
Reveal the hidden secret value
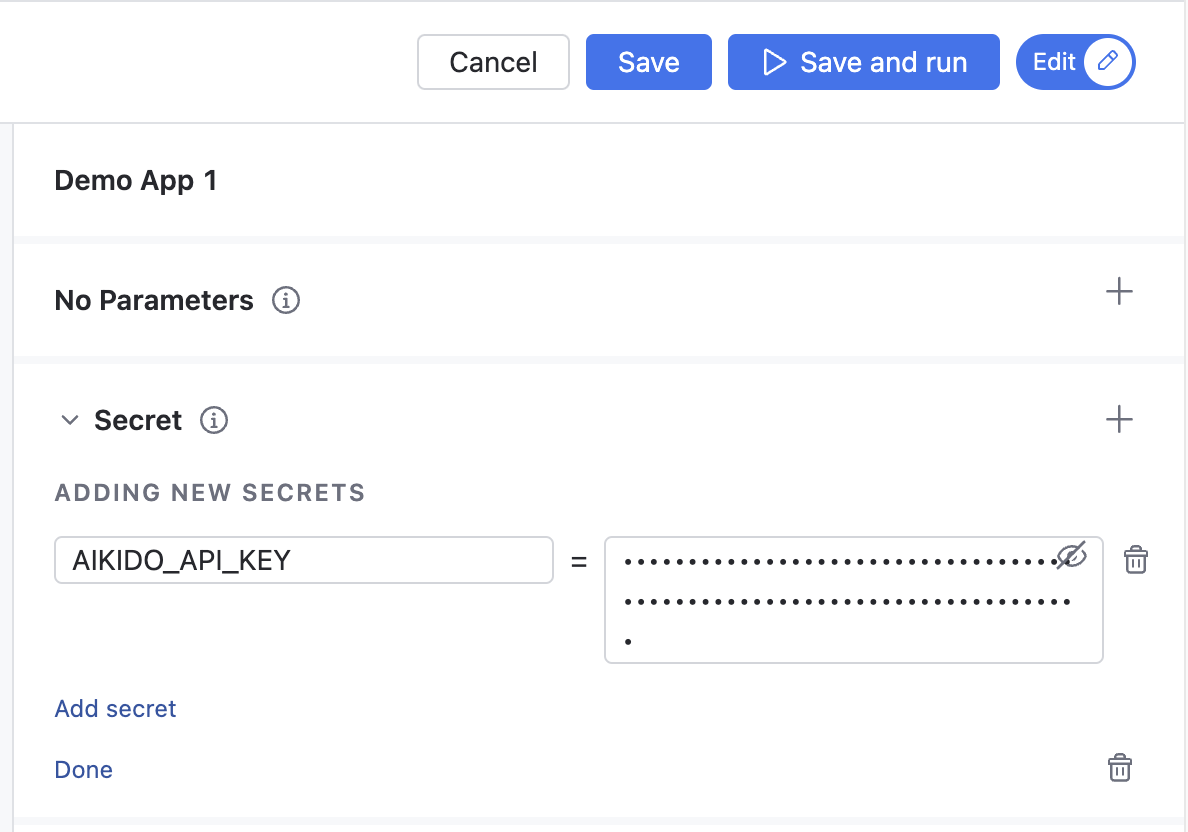click(1072, 556)
